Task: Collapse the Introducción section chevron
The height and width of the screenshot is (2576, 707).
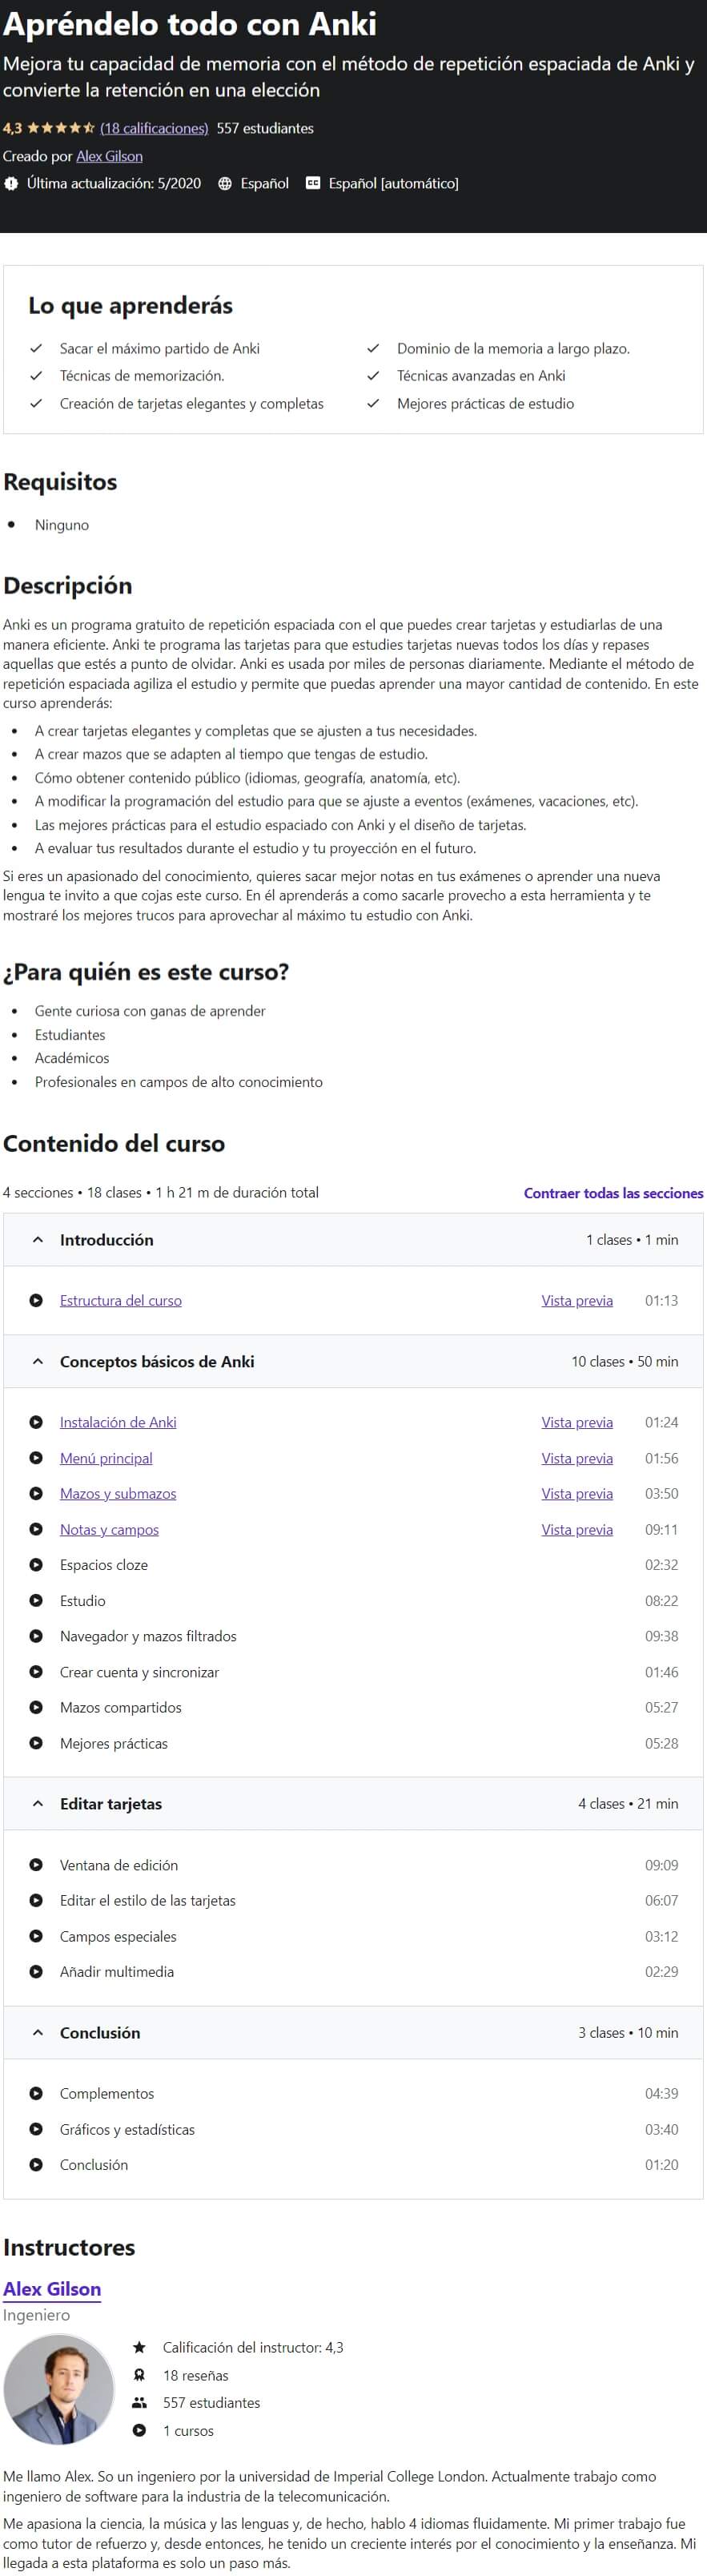Action: pos(38,1240)
